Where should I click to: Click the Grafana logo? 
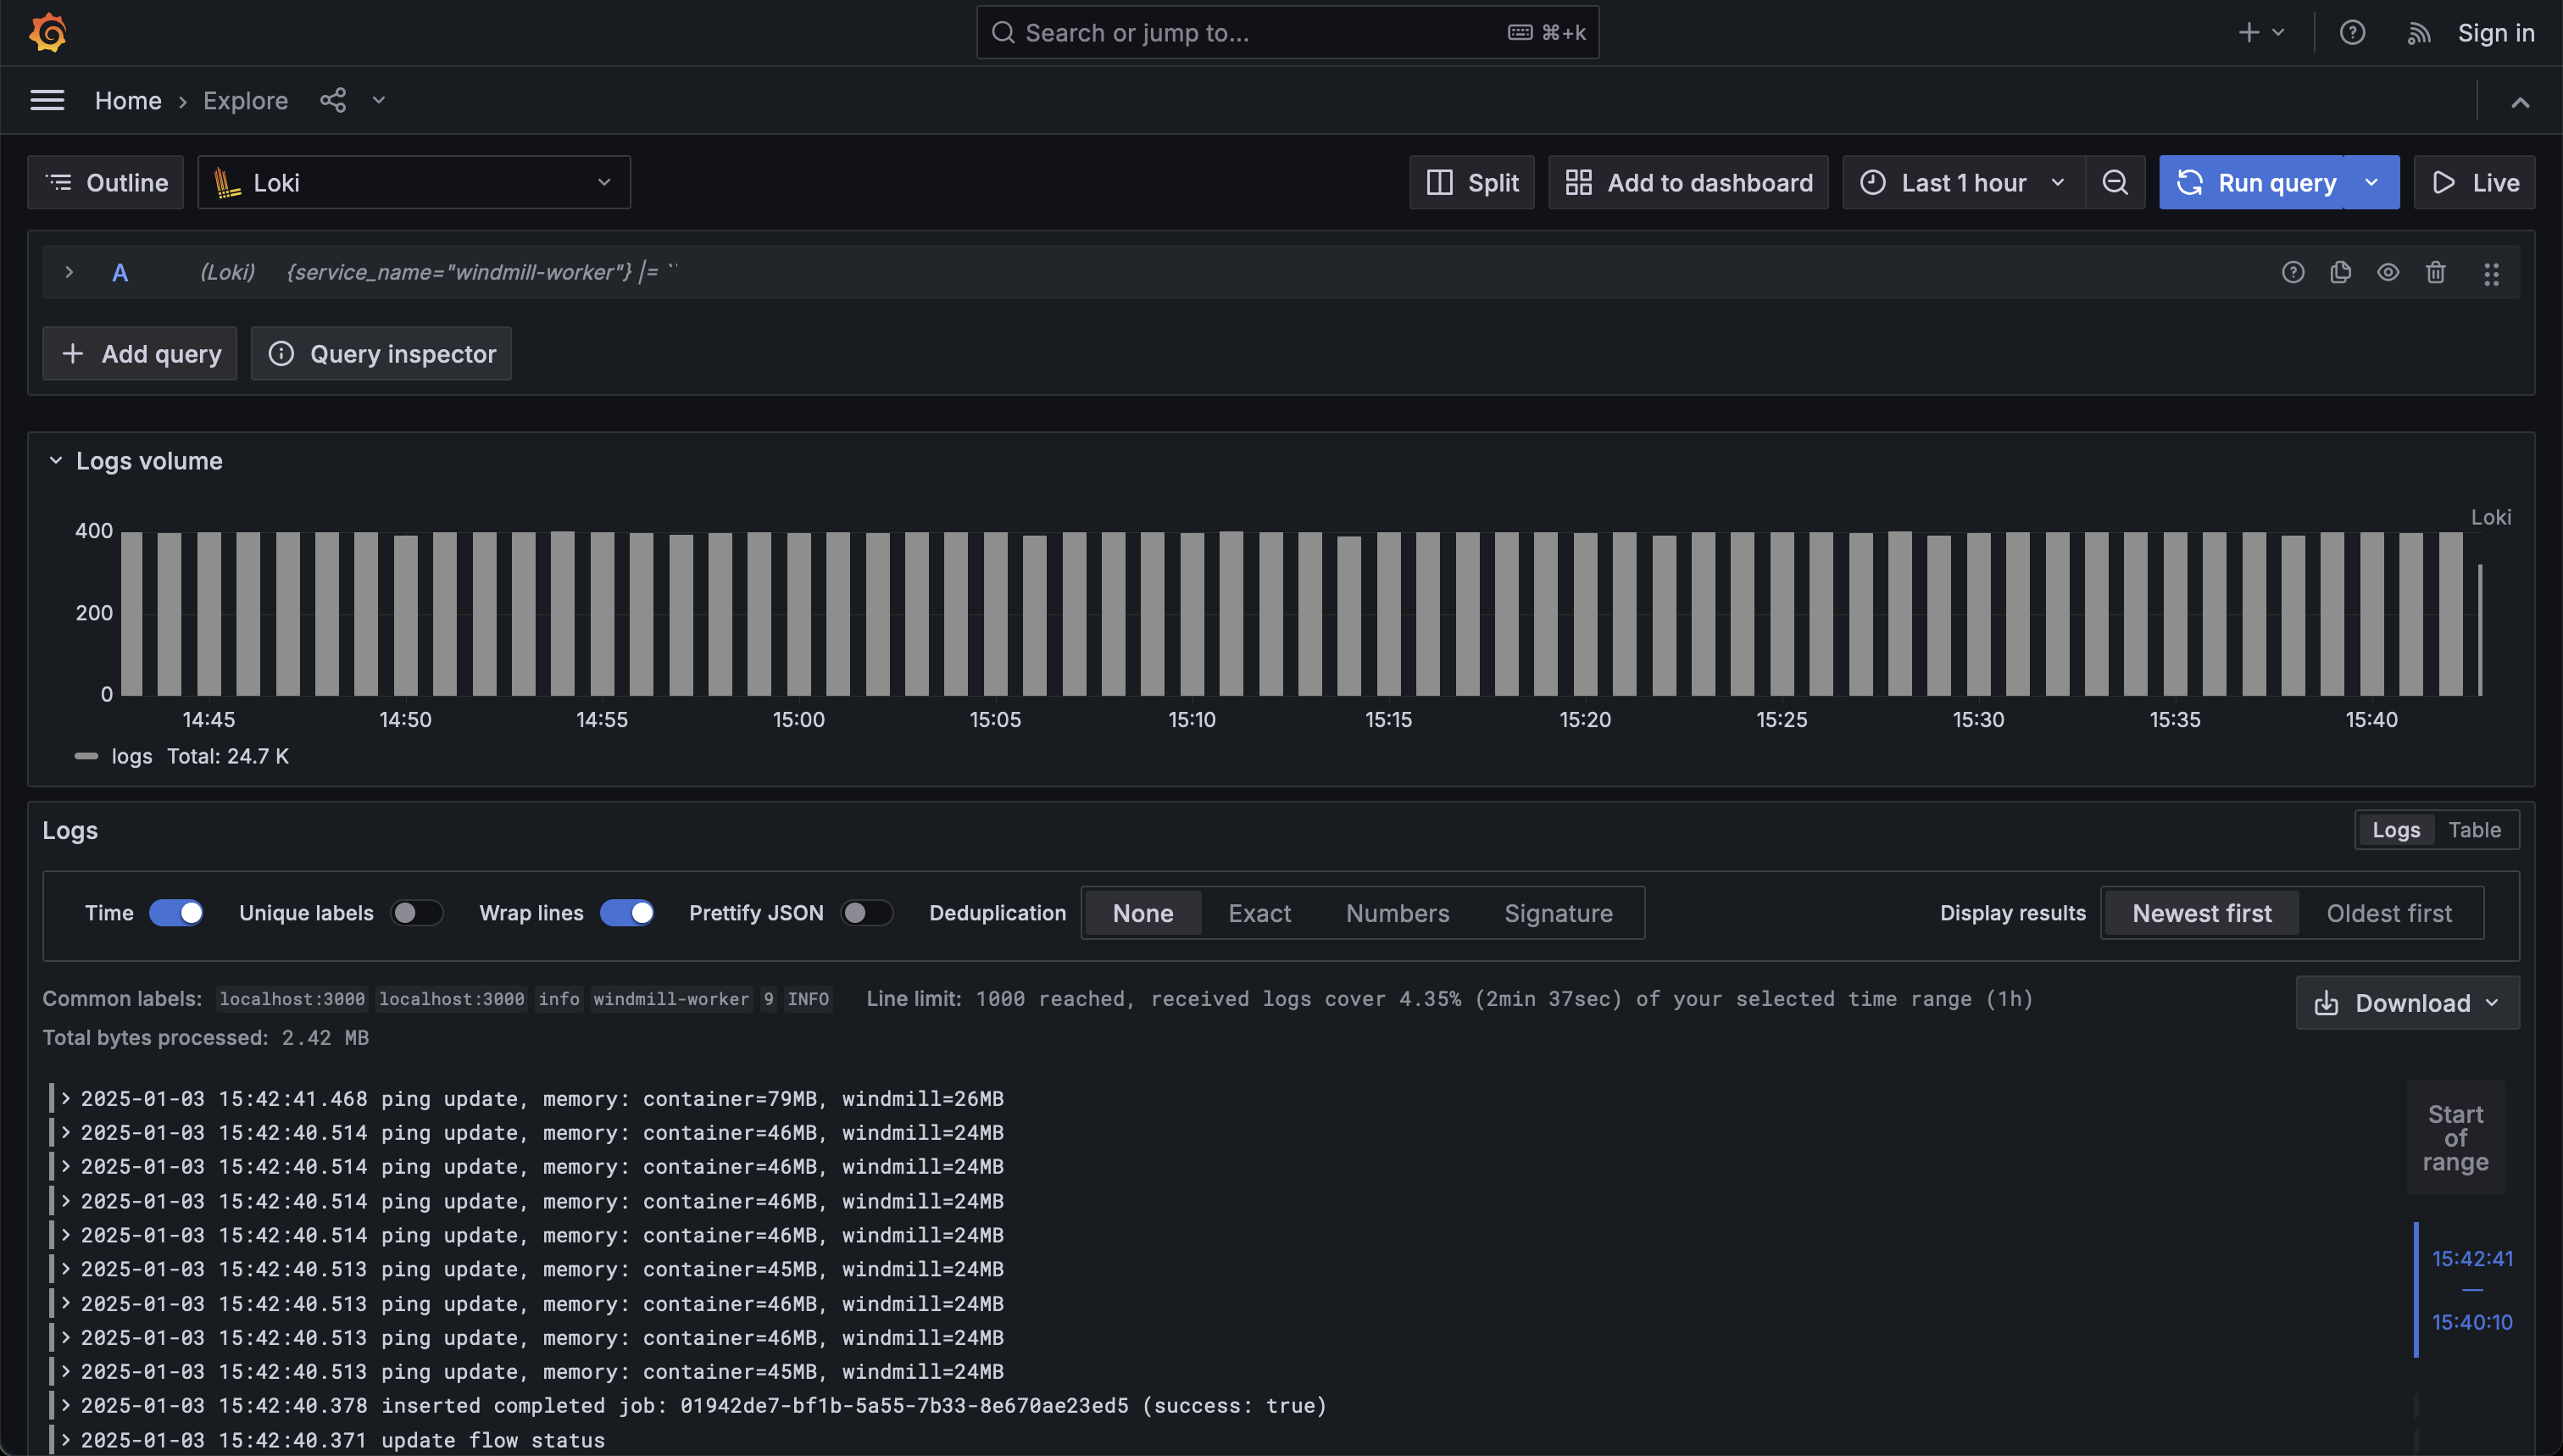point(47,32)
